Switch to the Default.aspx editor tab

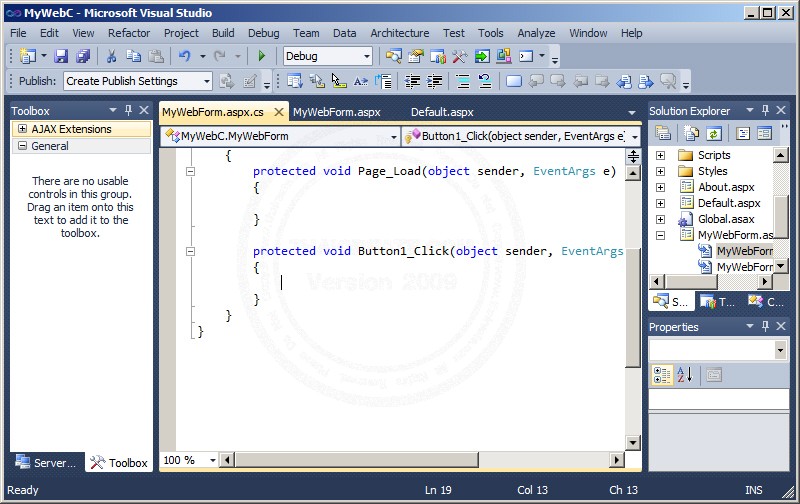442,112
